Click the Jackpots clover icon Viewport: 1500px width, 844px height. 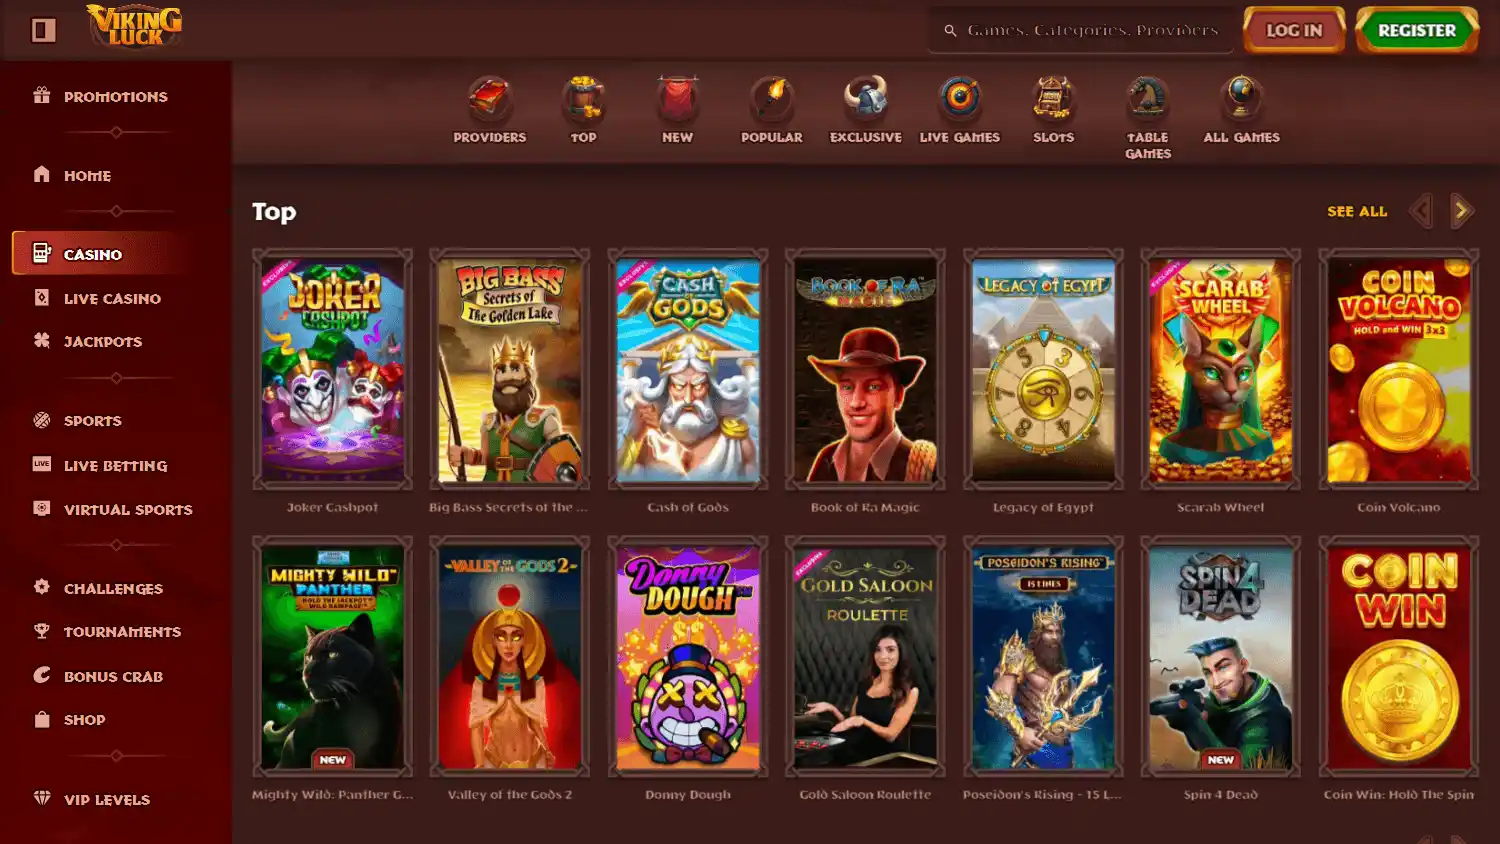pyautogui.click(x=41, y=340)
